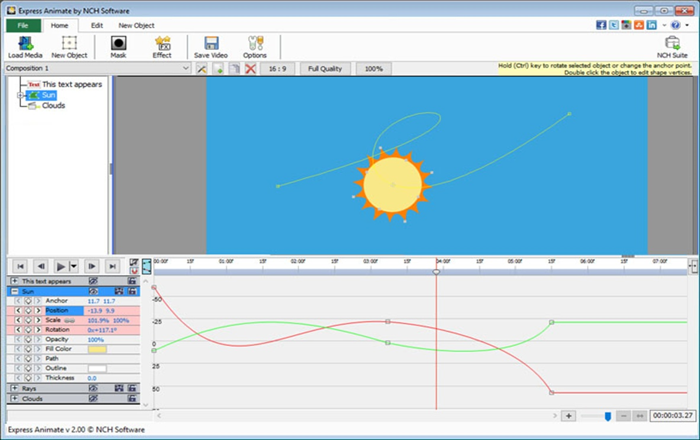Collapse the Sun timeline layer
The height and width of the screenshot is (440, 700).
click(14, 291)
